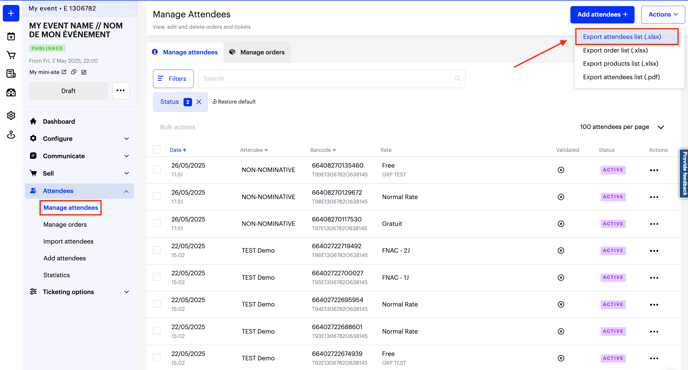Check the row with barcode 66402722674939

click(157, 358)
